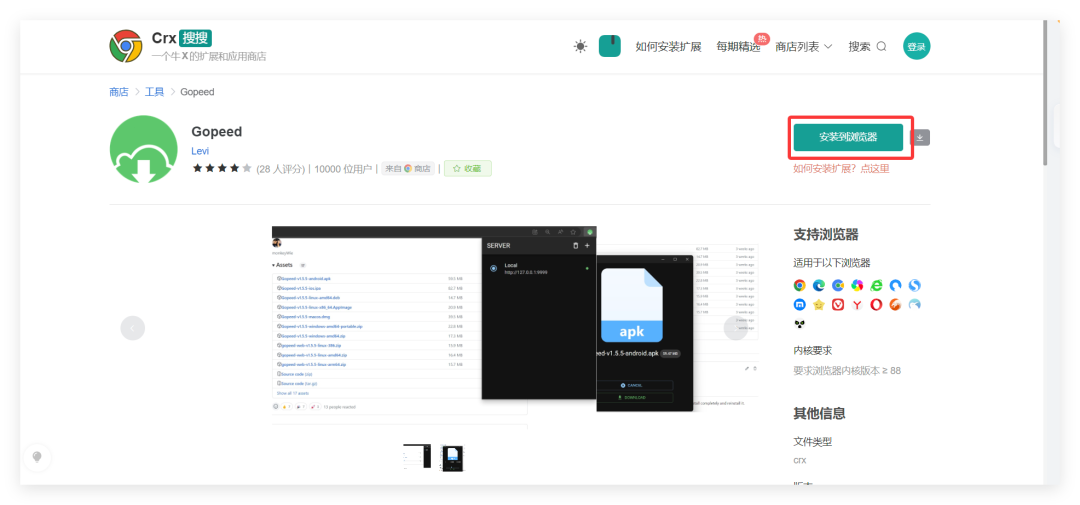Click 安装到浏览器 install button

click(x=848, y=137)
